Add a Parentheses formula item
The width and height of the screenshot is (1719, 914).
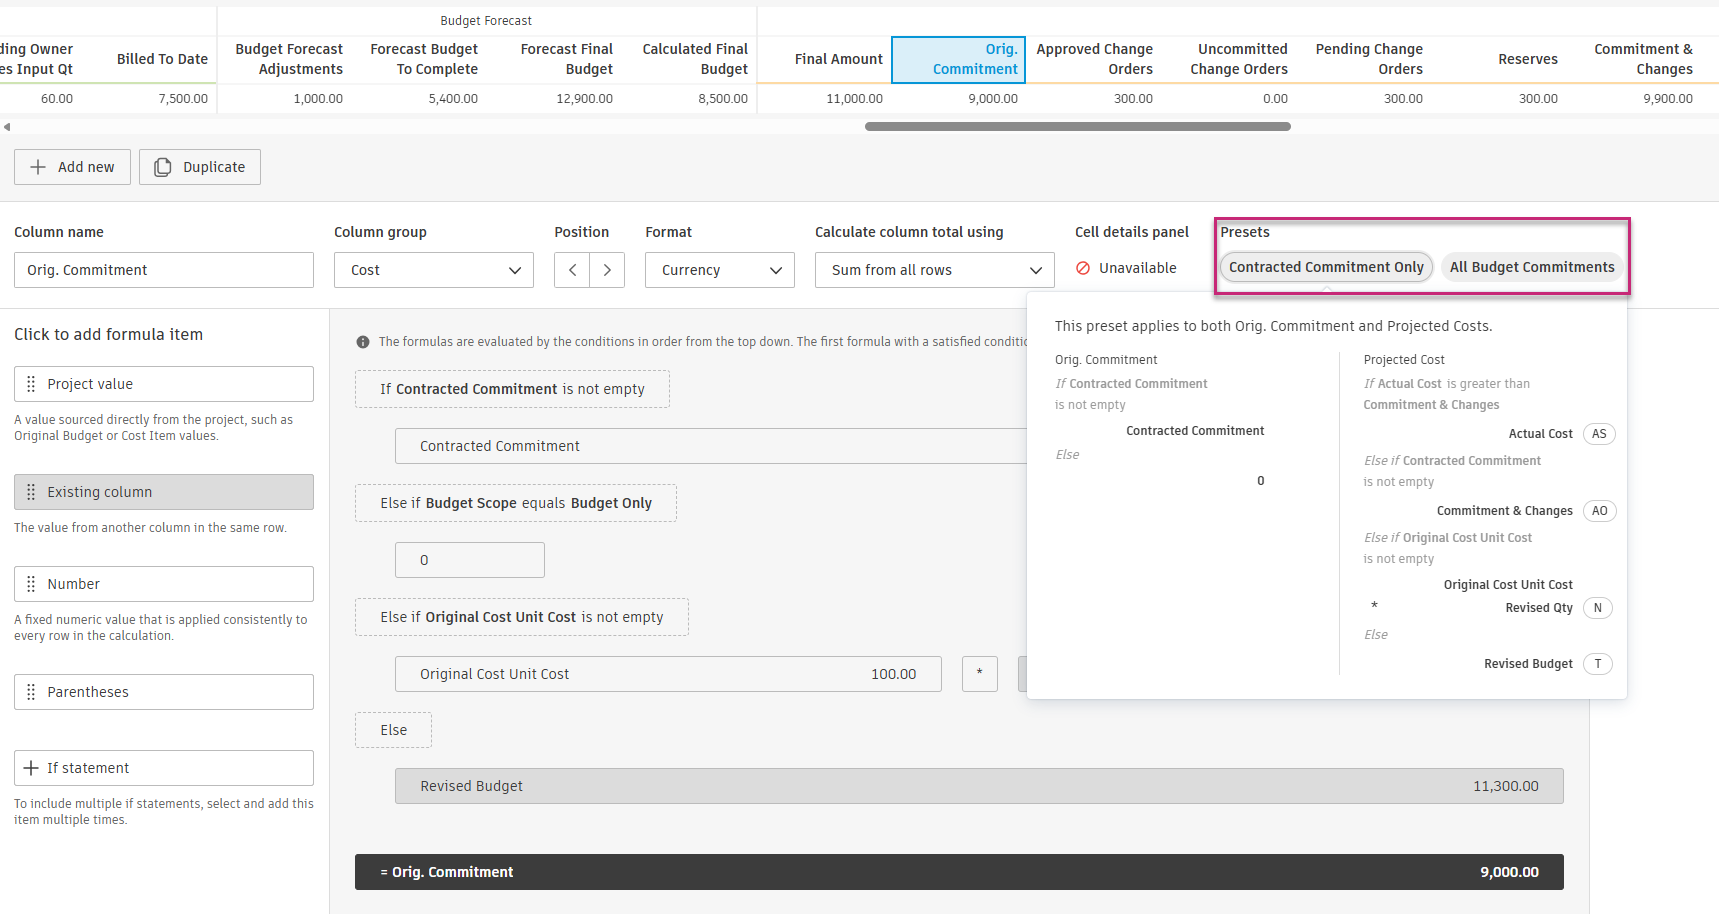point(164,692)
